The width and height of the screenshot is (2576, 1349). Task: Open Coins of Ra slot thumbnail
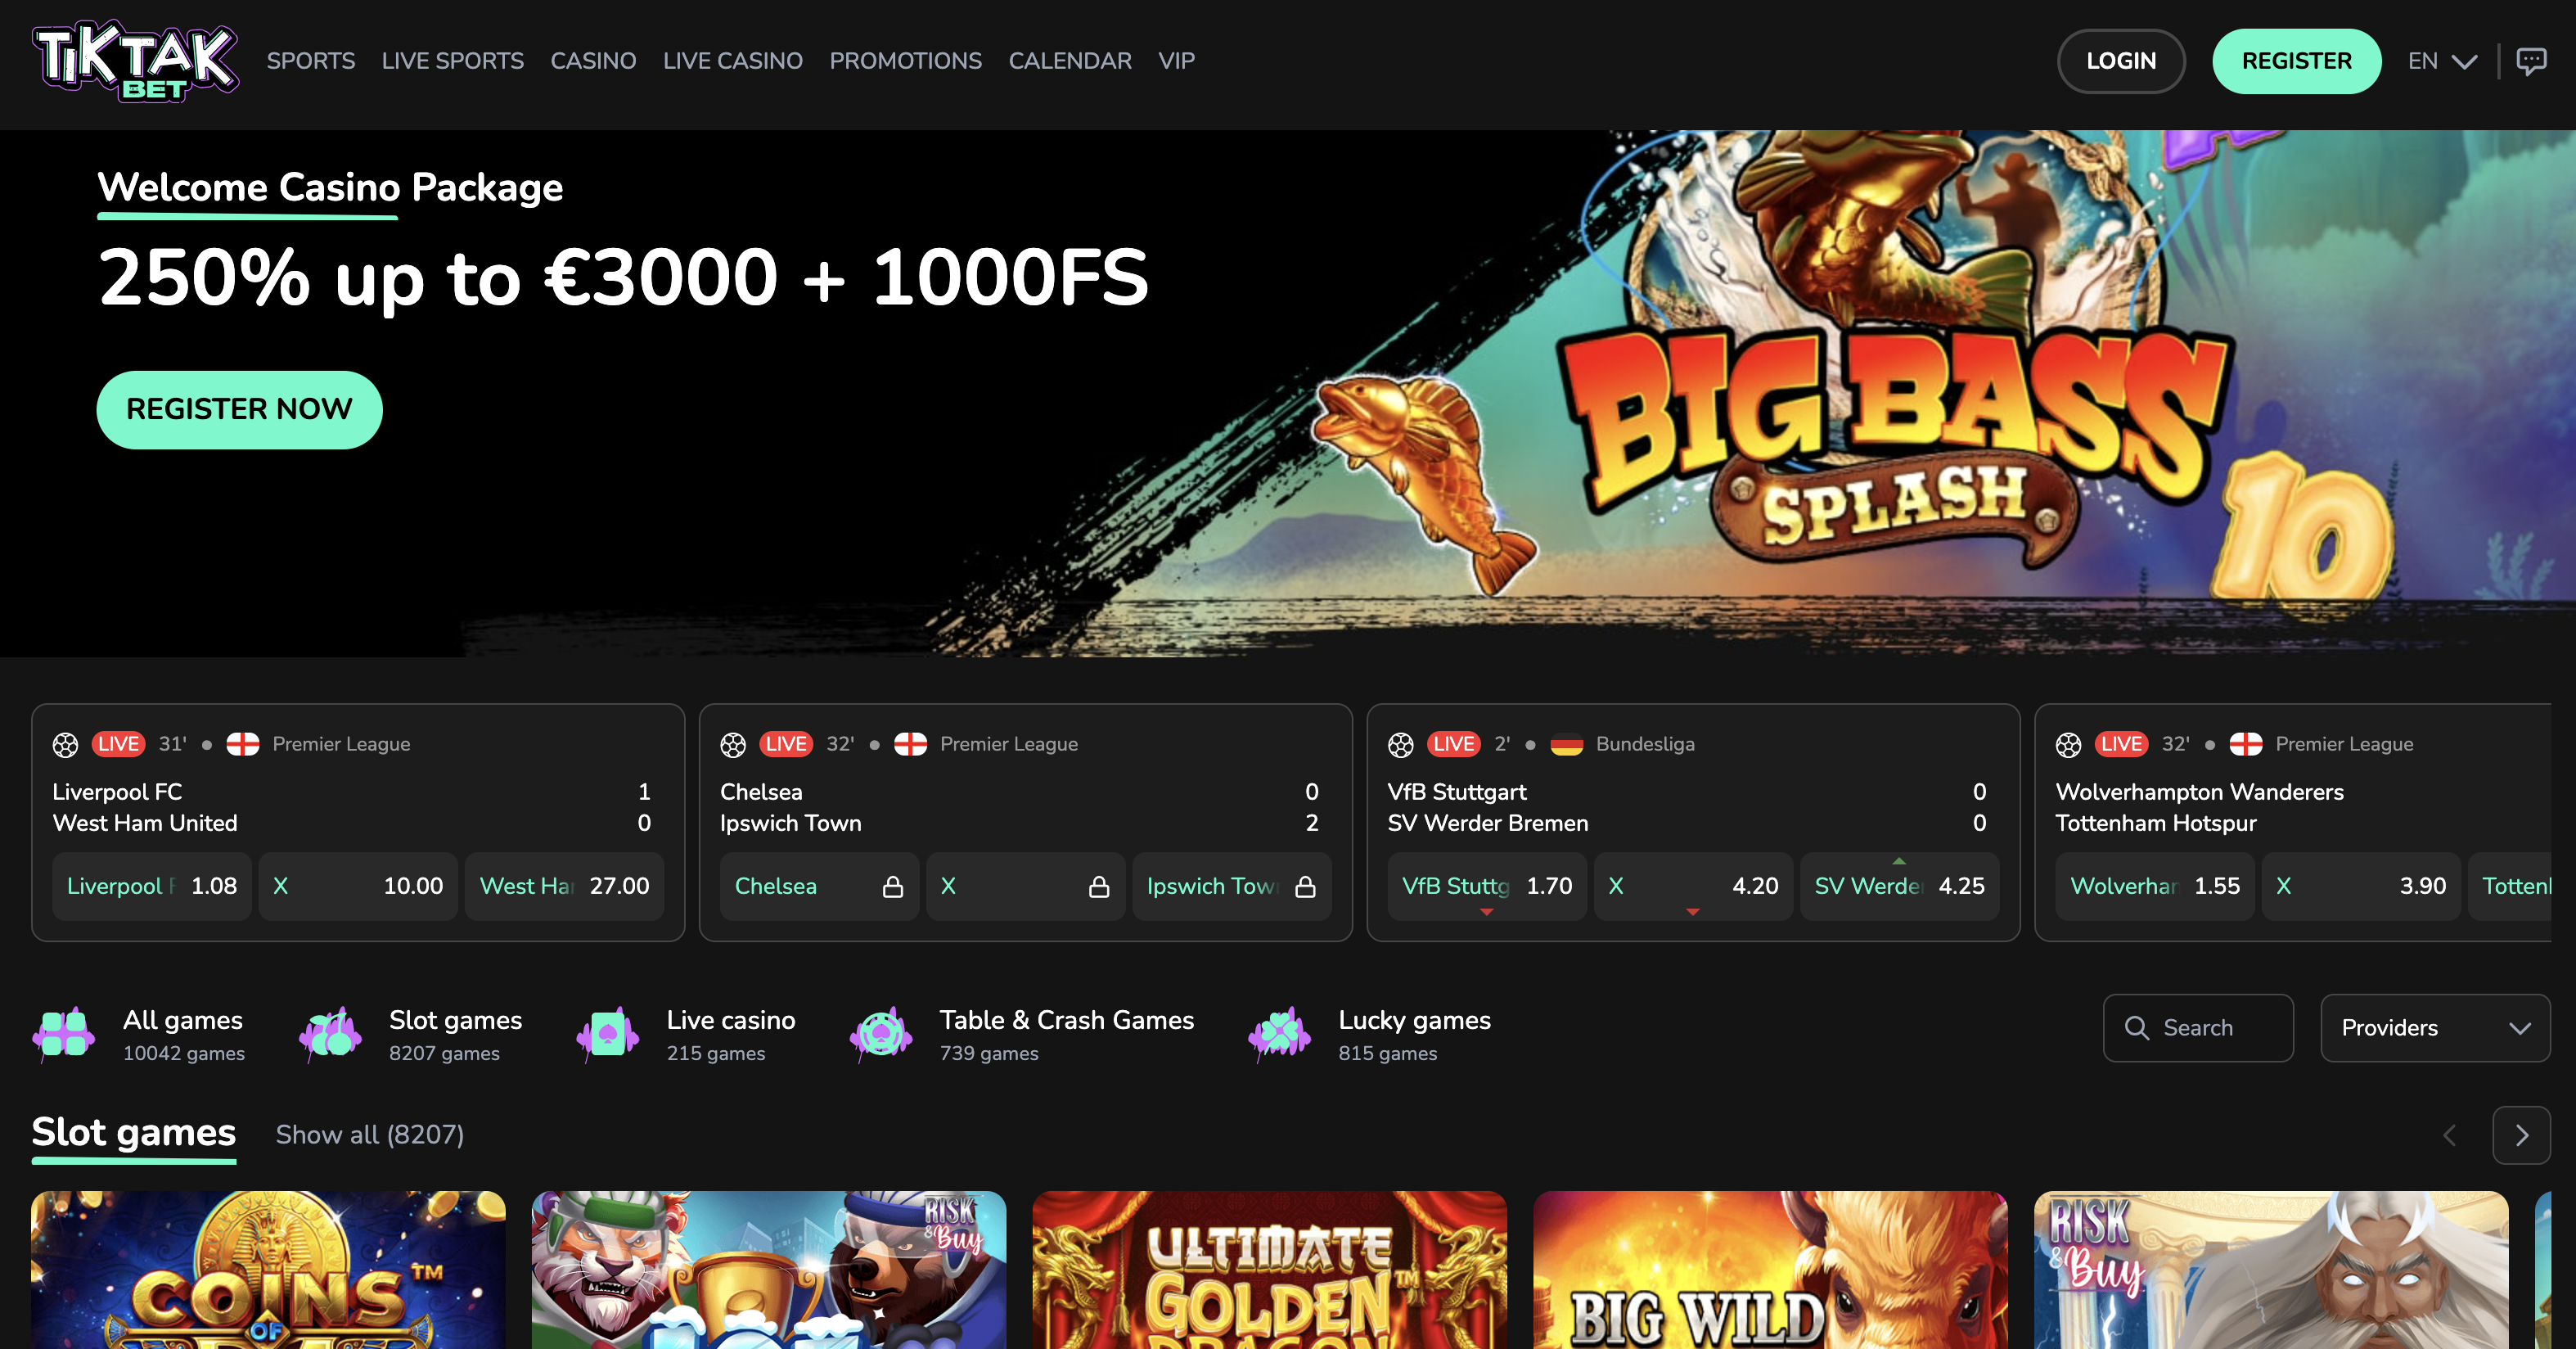tap(268, 1270)
